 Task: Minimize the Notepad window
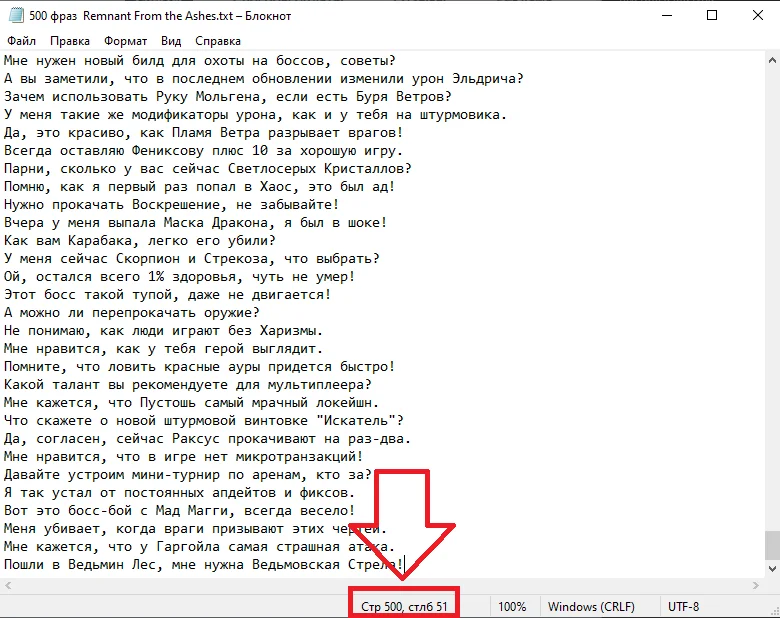pyautogui.click(x=667, y=15)
